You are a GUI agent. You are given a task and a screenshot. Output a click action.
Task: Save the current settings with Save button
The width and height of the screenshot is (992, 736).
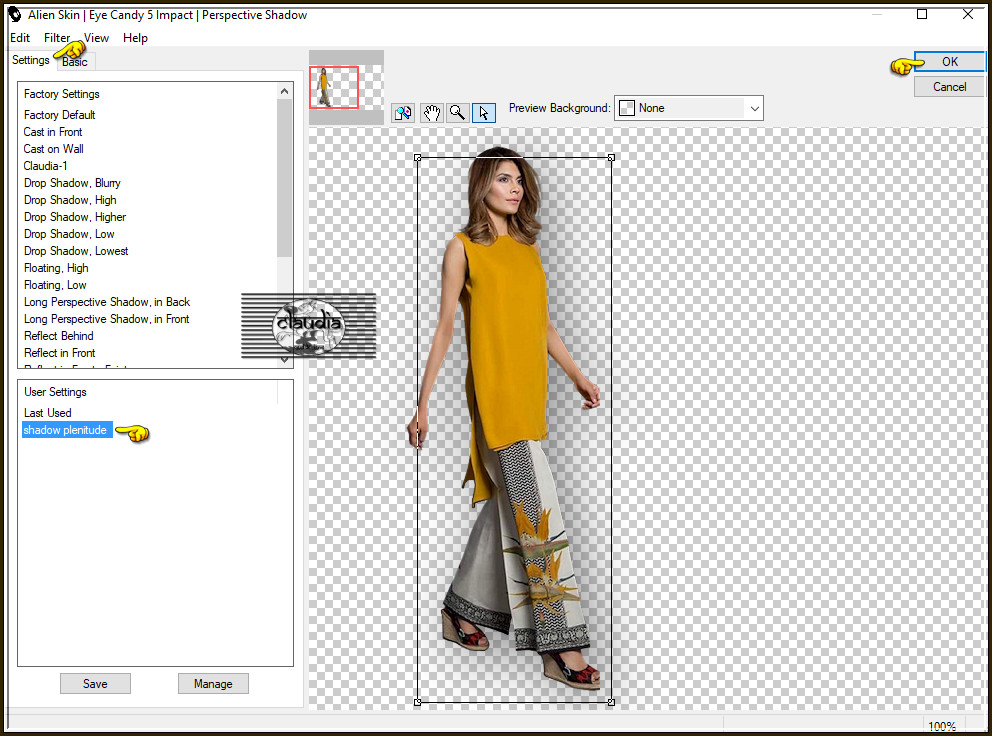pos(96,683)
